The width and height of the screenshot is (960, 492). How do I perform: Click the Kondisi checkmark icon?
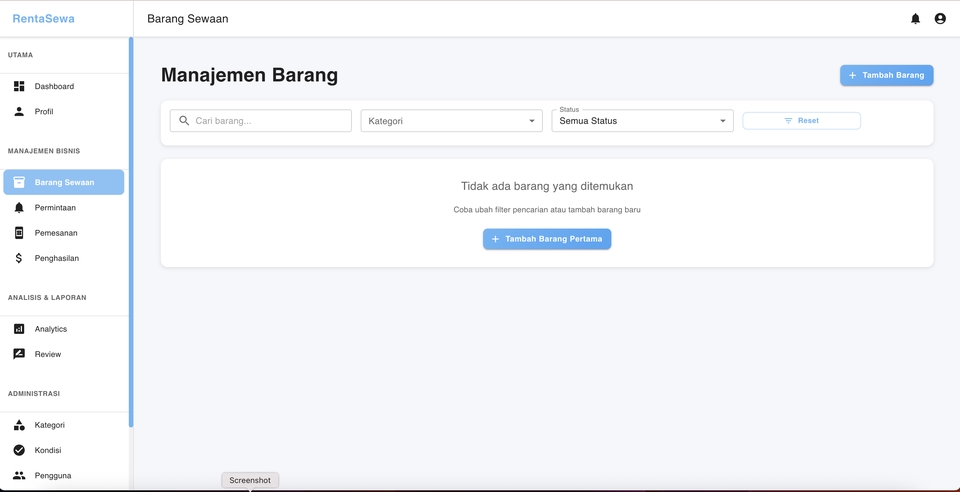(x=19, y=450)
